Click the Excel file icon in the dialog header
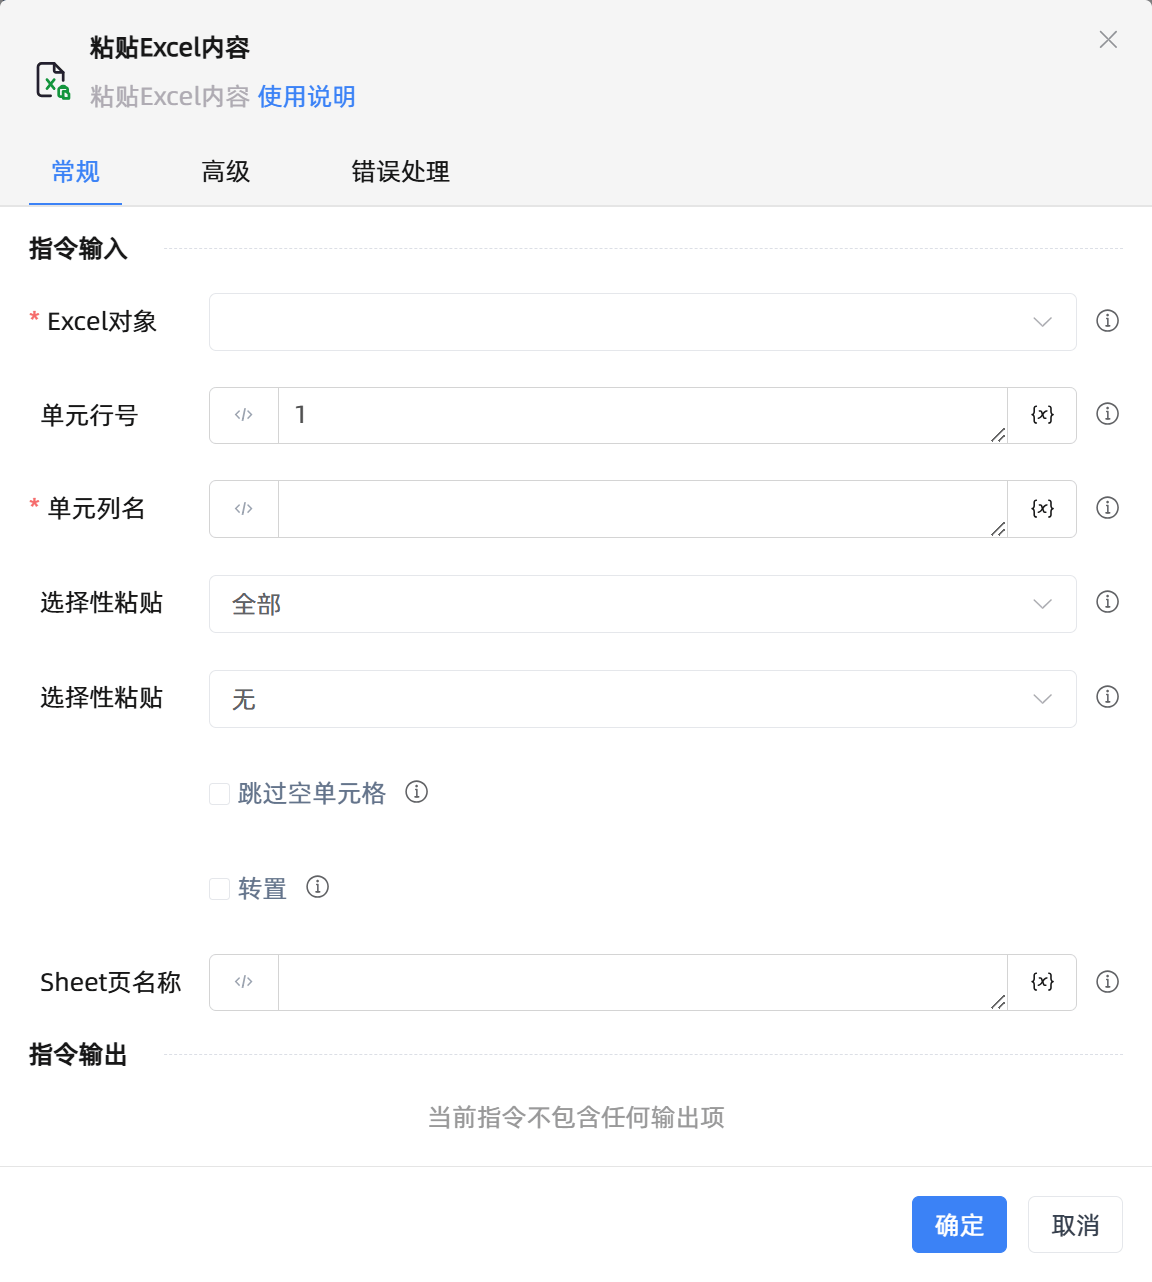 50,80
